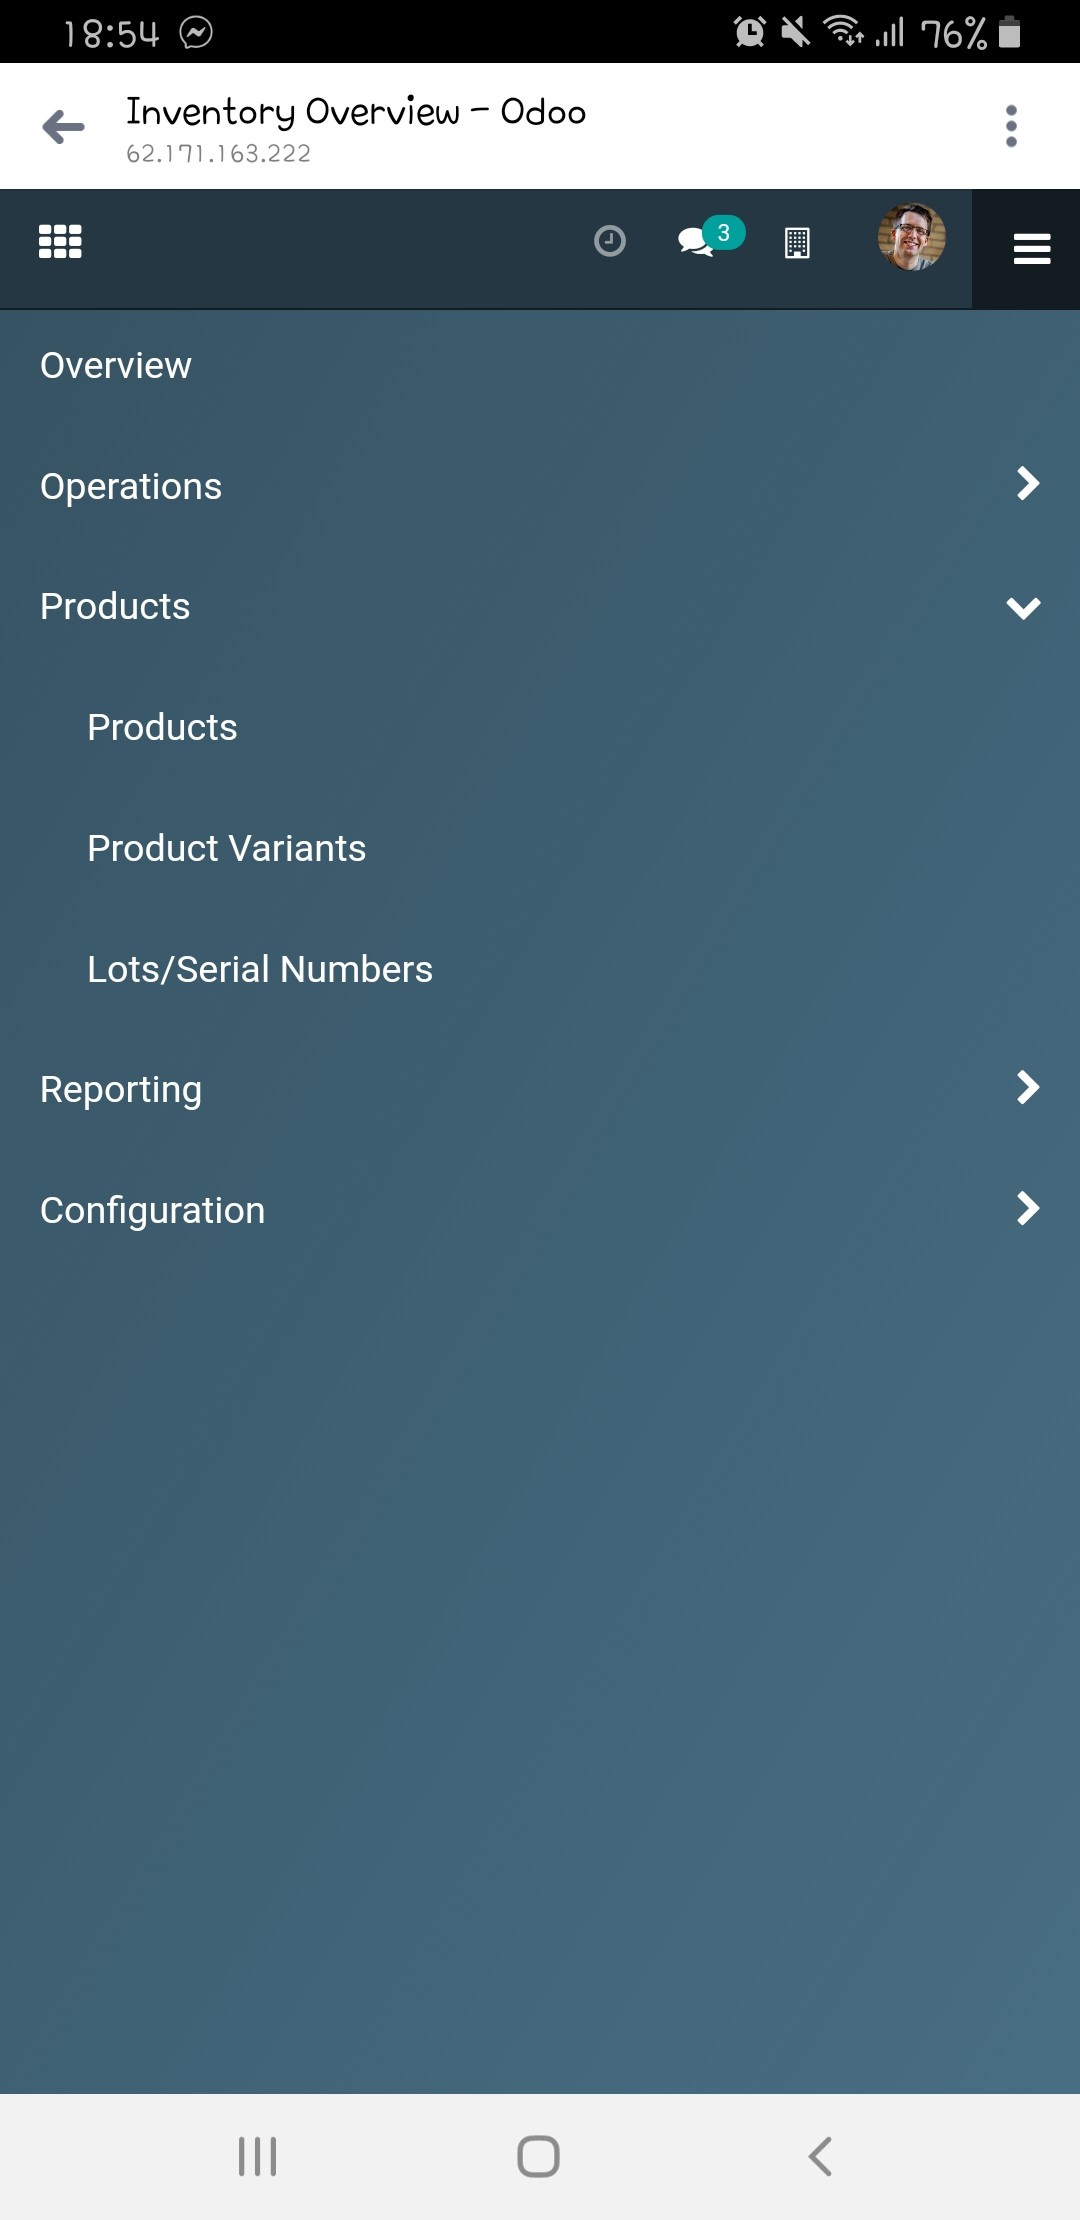Expand the Reporting submenu chevron
This screenshot has height=2220, width=1080.
pyautogui.click(x=1027, y=1088)
